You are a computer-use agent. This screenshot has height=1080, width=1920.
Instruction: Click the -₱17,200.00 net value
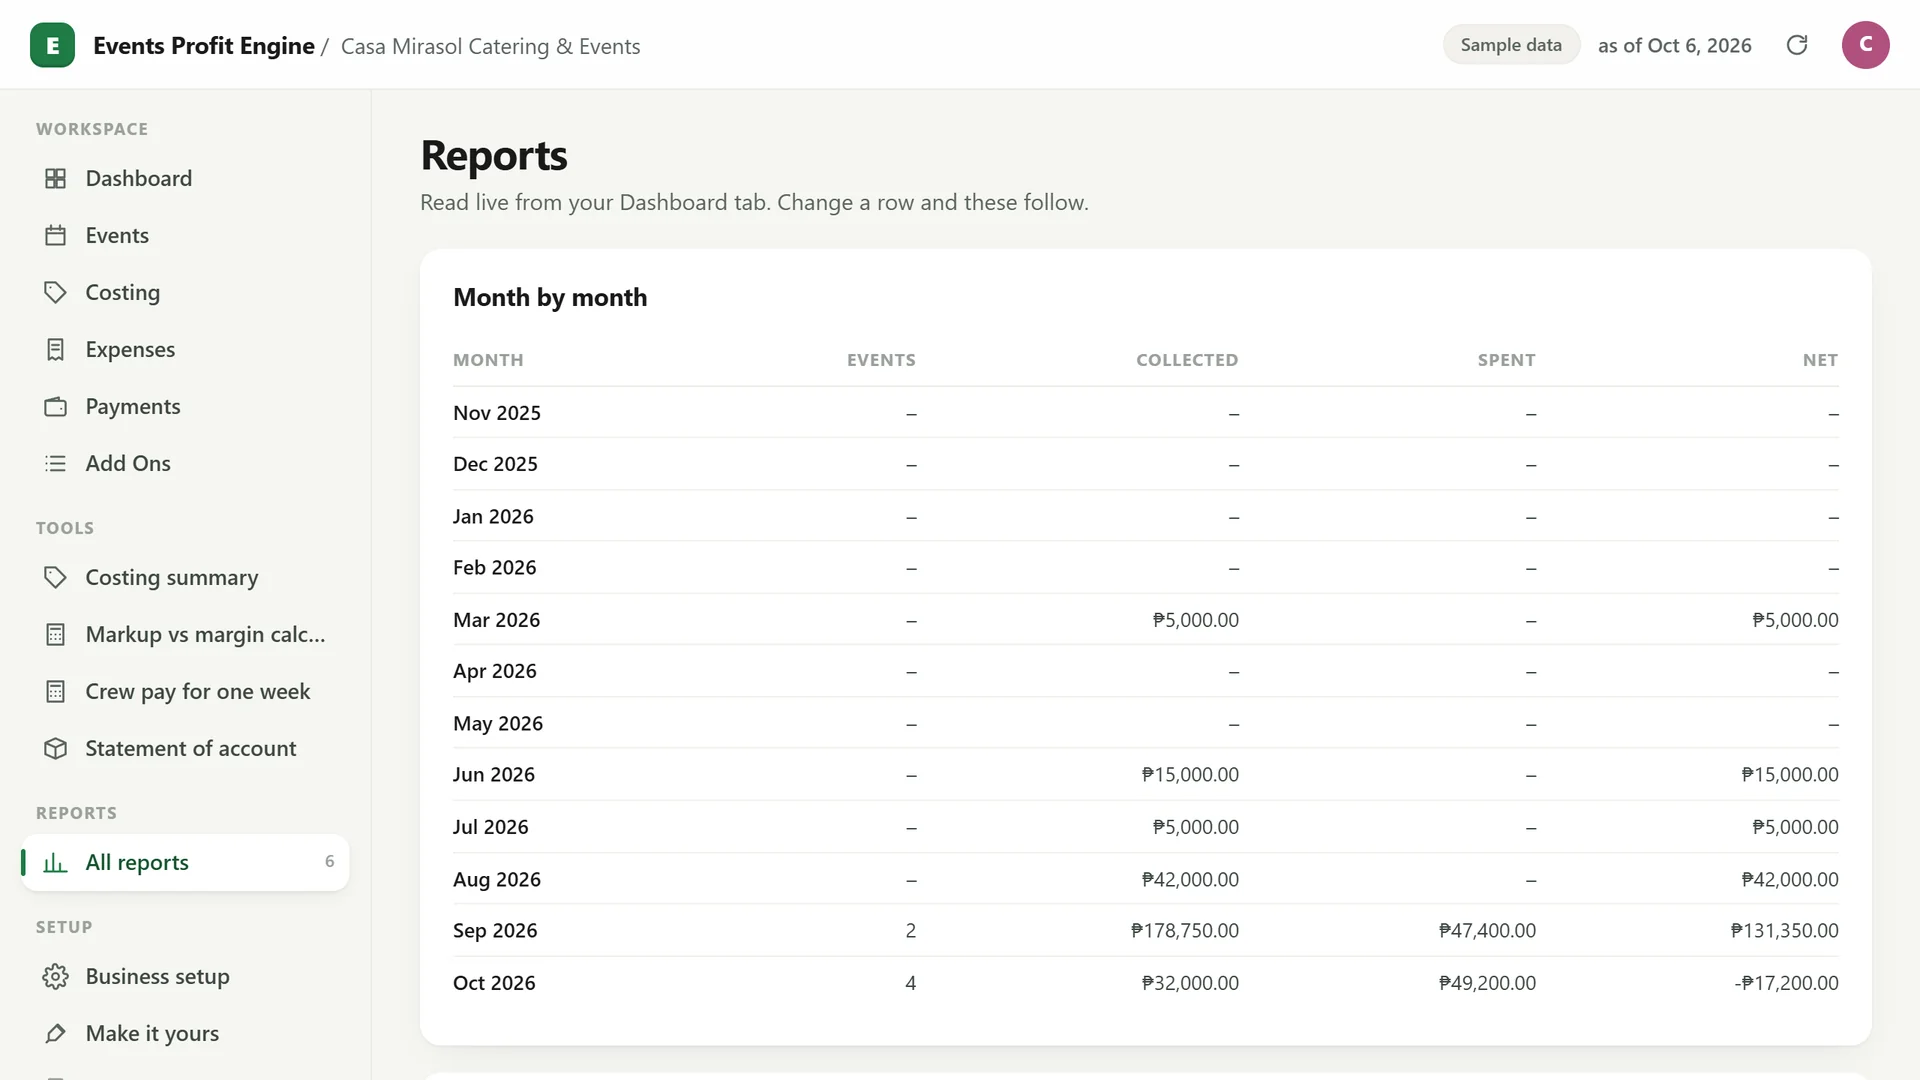[1786, 983]
